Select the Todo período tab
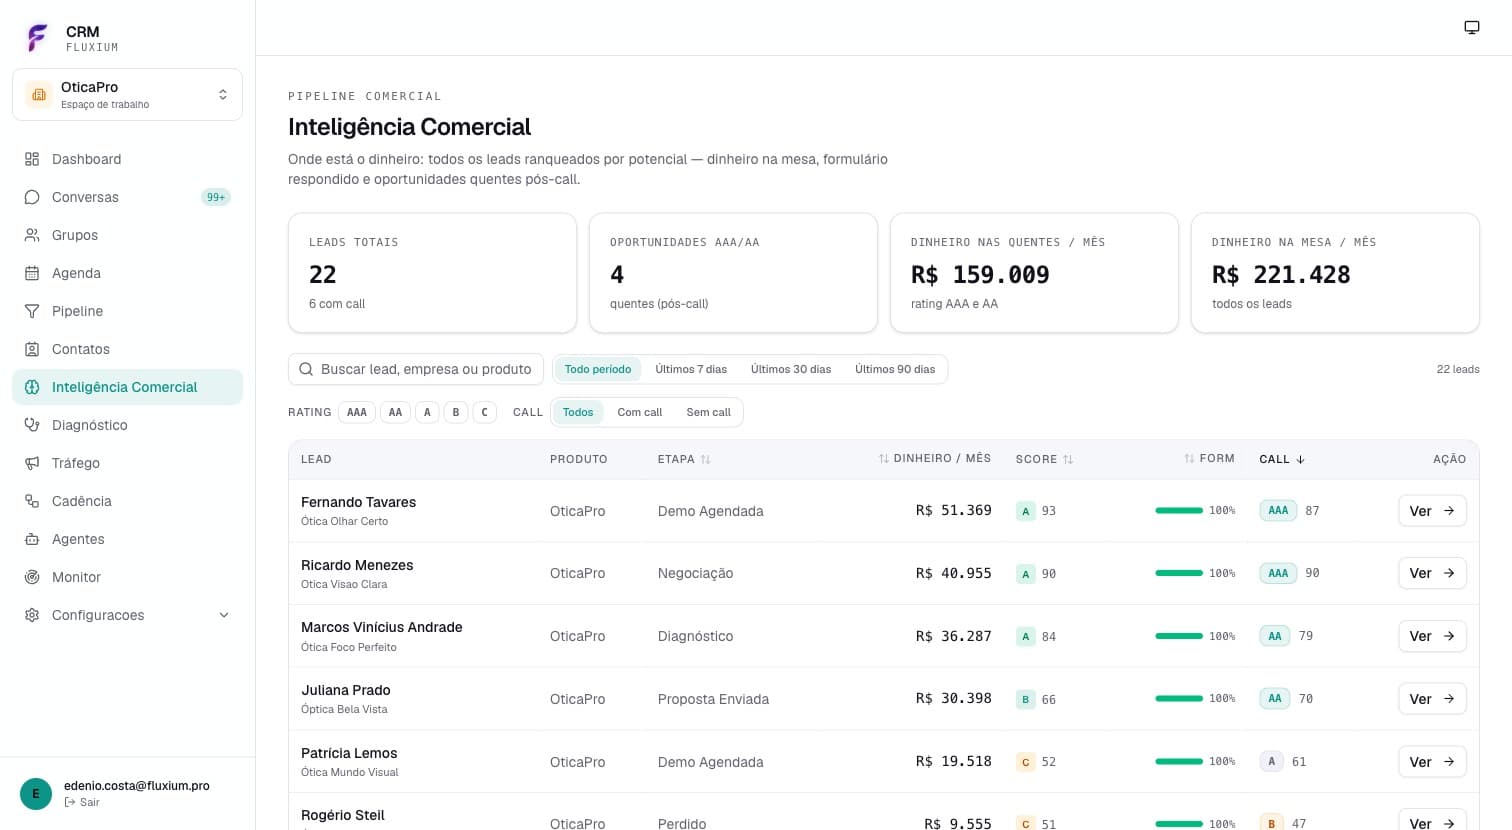 click(x=598, y=369)
